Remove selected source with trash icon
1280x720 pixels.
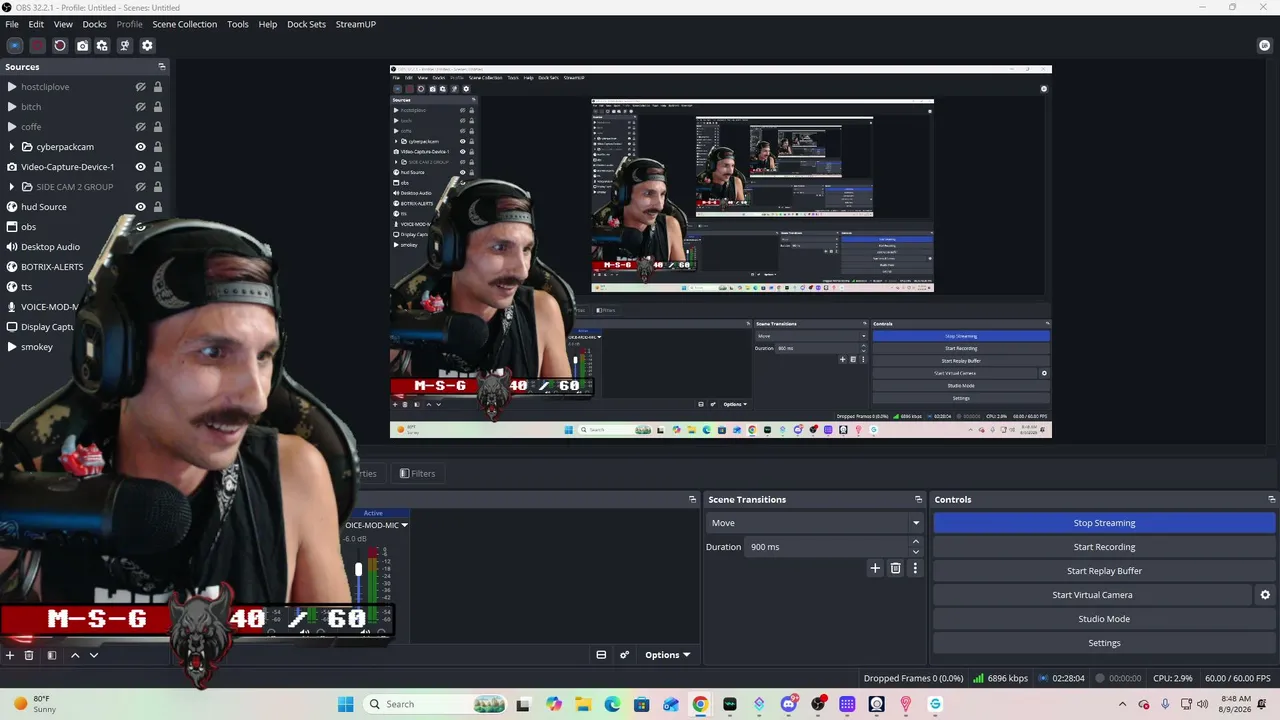tap(29, 655)
